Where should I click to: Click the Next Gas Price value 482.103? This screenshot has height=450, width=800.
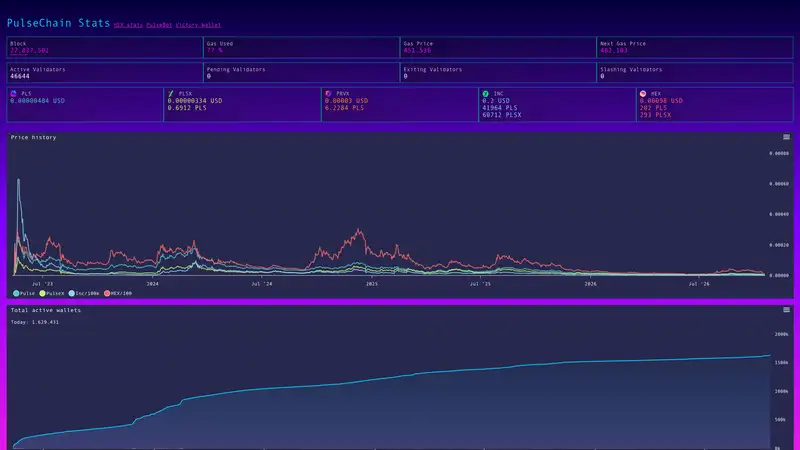614,51
